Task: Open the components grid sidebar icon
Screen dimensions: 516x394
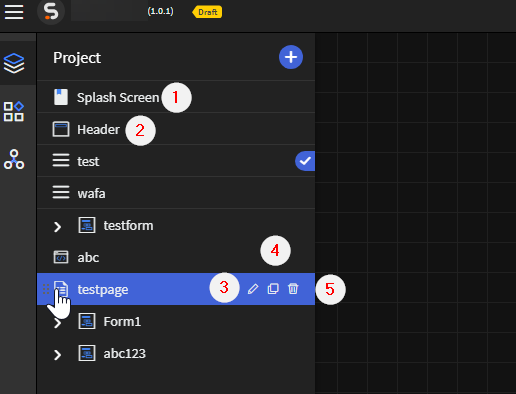Action: (x=14, y=111)
